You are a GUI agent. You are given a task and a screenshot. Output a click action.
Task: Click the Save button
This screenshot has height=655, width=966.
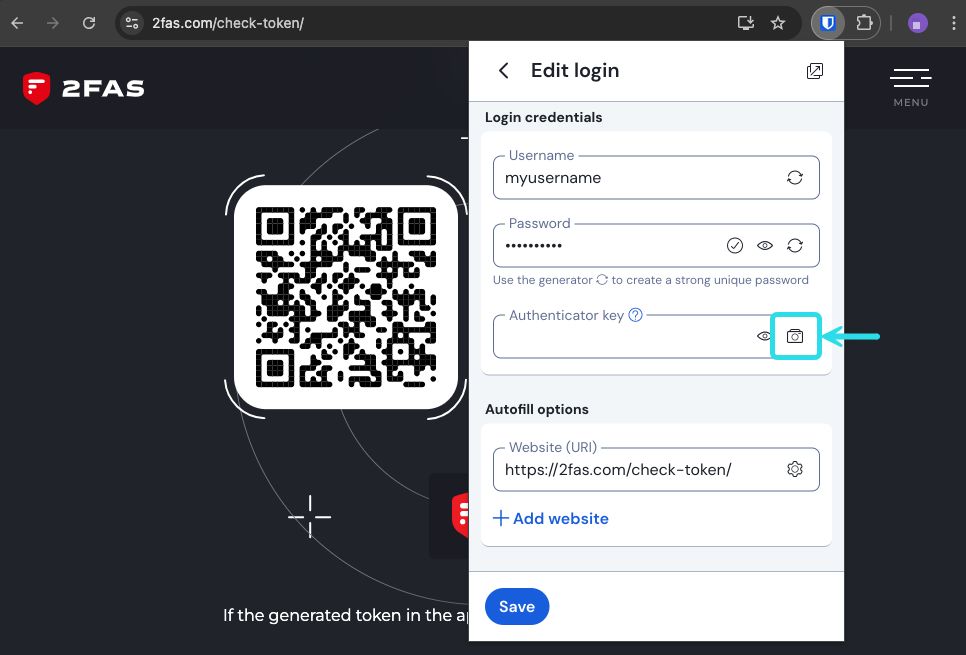tap(517, 606)
